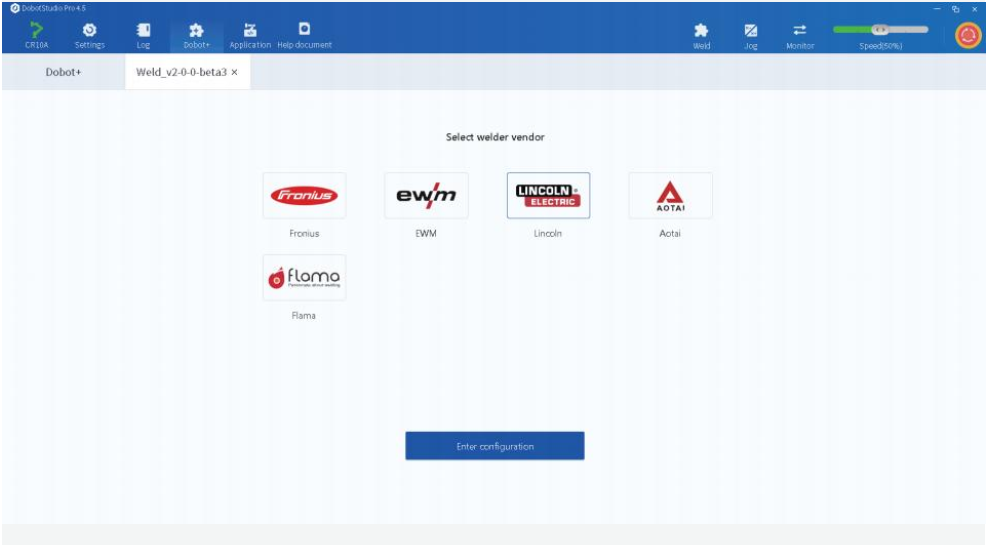986x546 pixels.
Task: Click the 'Fronius' label text
Action: (x=304, y=233)
